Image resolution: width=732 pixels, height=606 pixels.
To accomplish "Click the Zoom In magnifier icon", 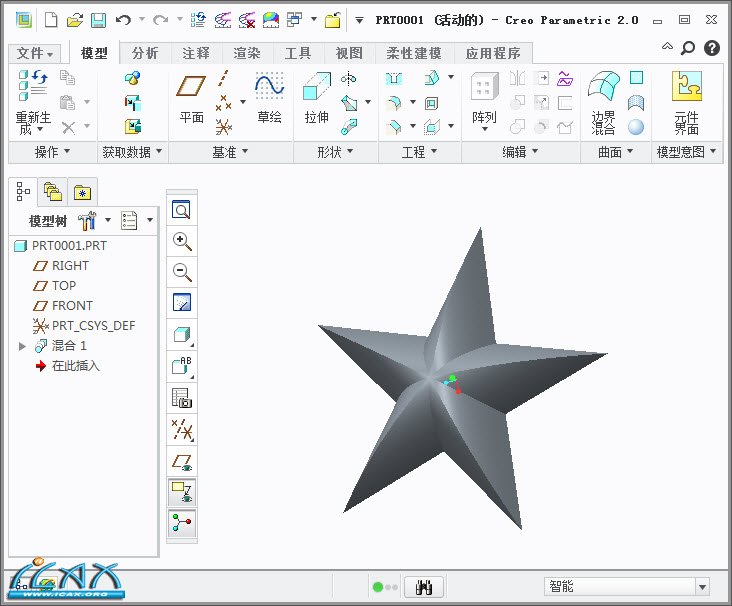I will coord(182,241).
